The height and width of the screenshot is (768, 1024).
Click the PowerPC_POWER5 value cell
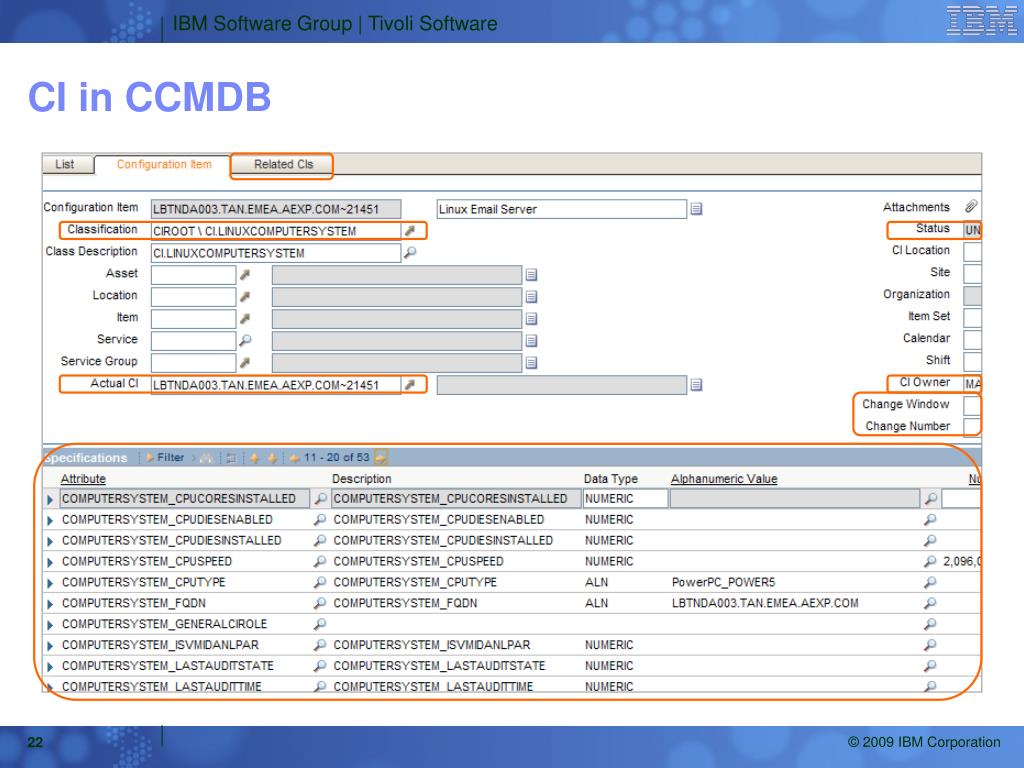coord(724,583)
